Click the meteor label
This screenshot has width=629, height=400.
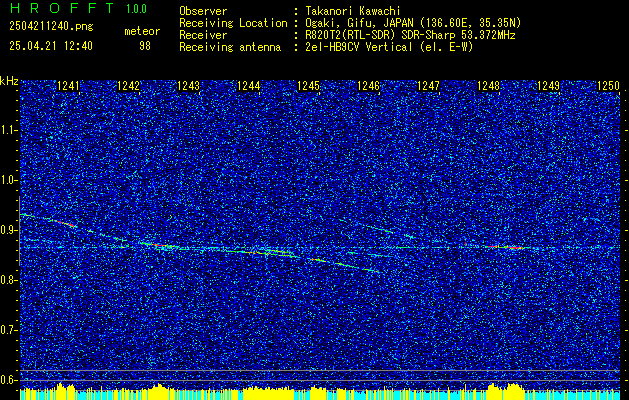click(142, 32)
